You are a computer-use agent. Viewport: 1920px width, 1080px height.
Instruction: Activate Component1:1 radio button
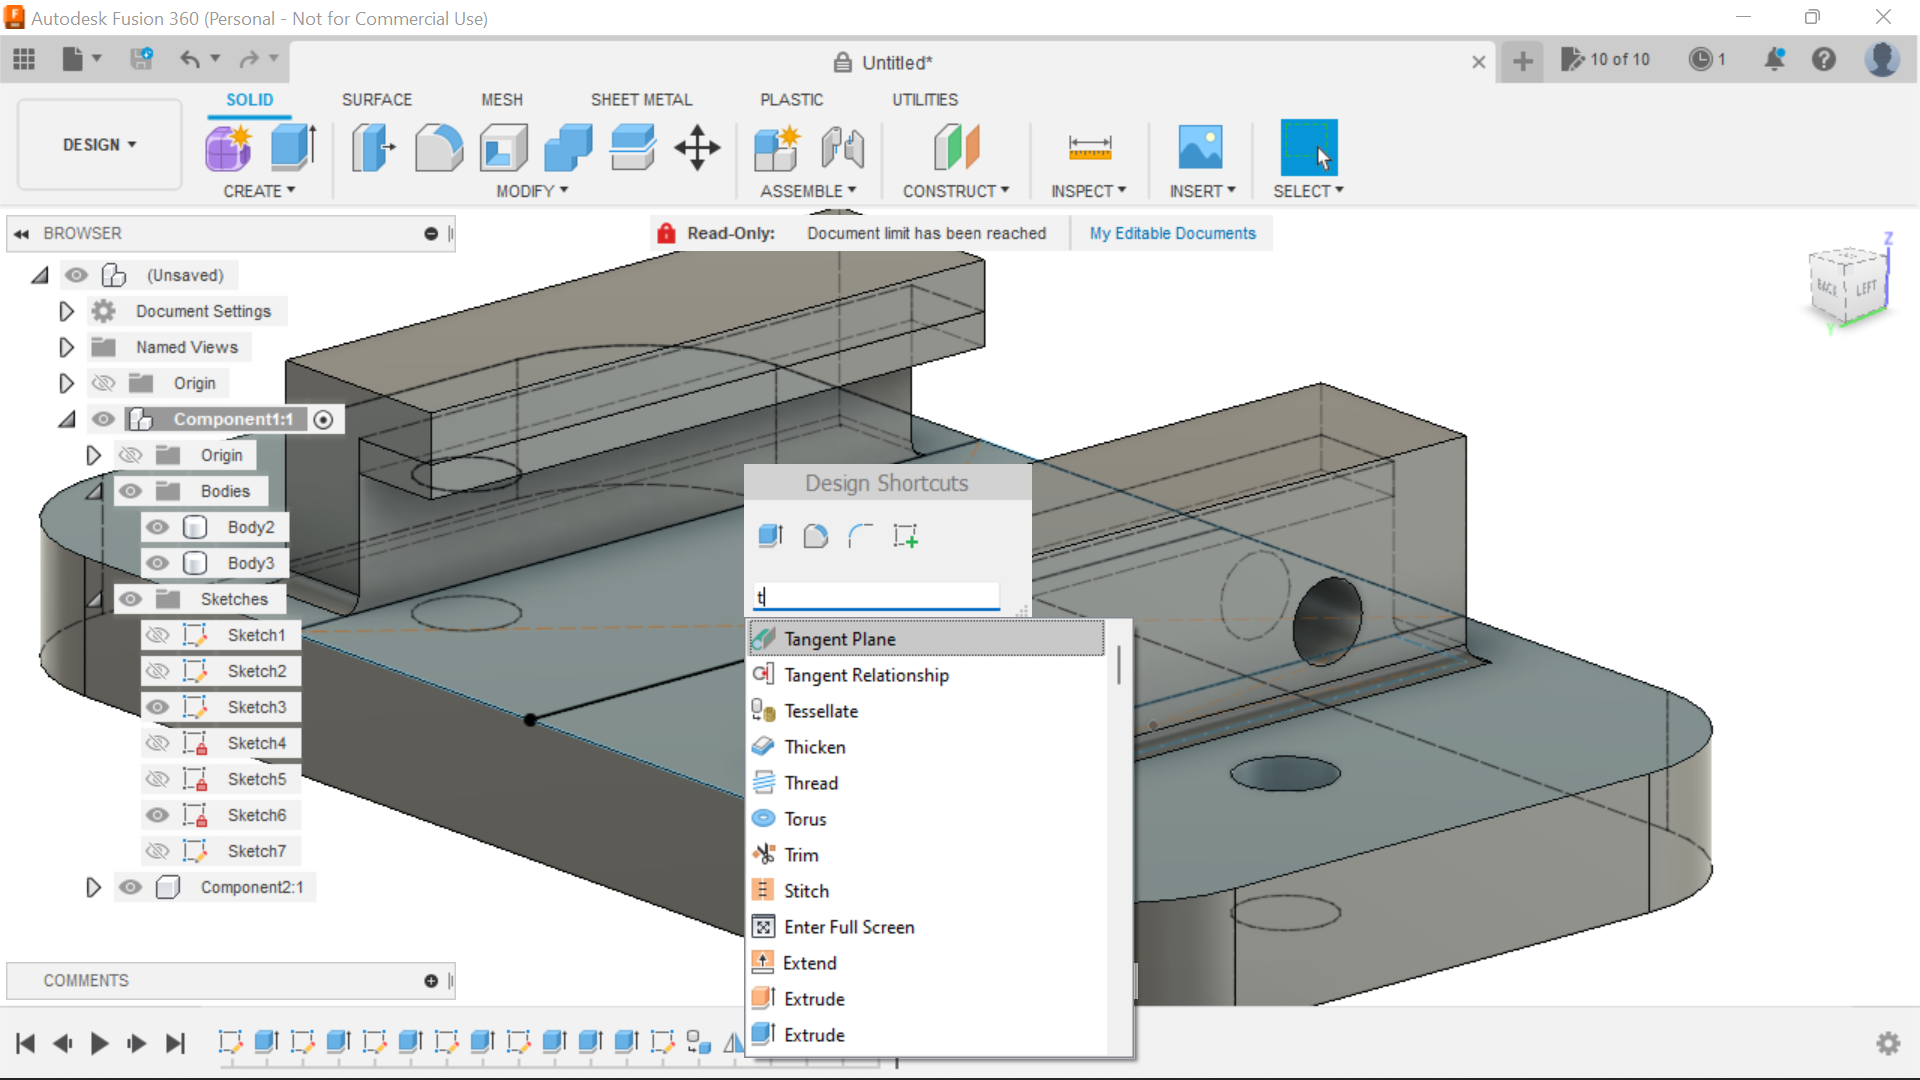coord(323,420)
